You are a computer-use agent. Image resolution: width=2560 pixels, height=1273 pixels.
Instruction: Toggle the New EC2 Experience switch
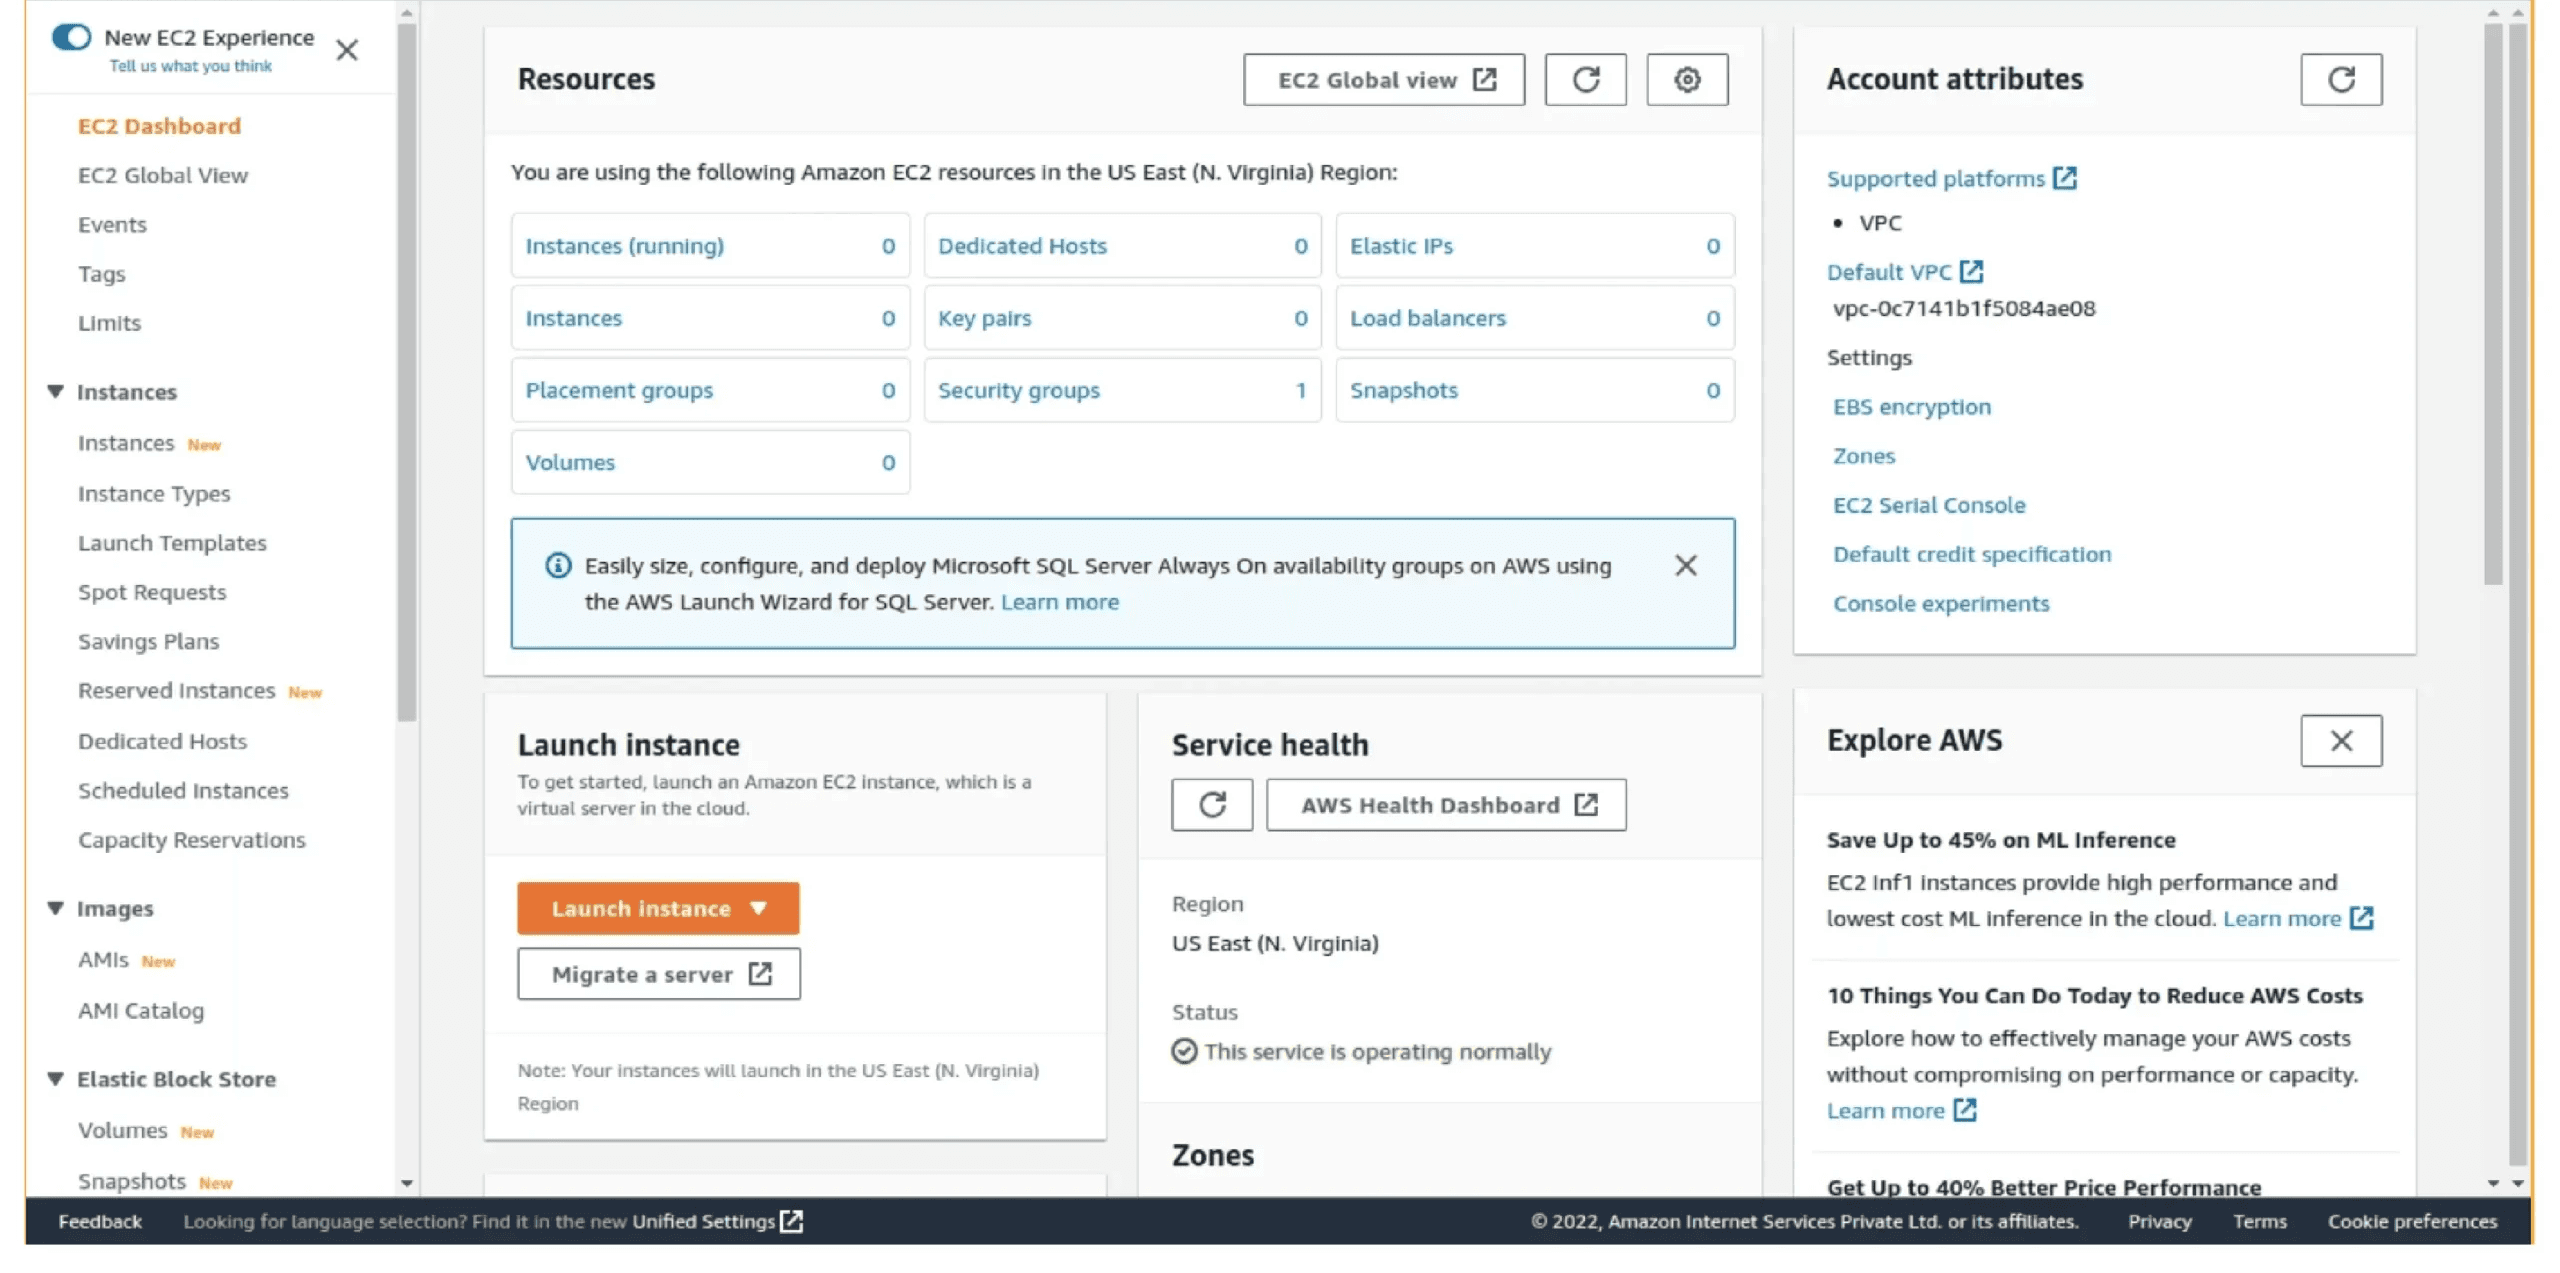coord(71,37)
